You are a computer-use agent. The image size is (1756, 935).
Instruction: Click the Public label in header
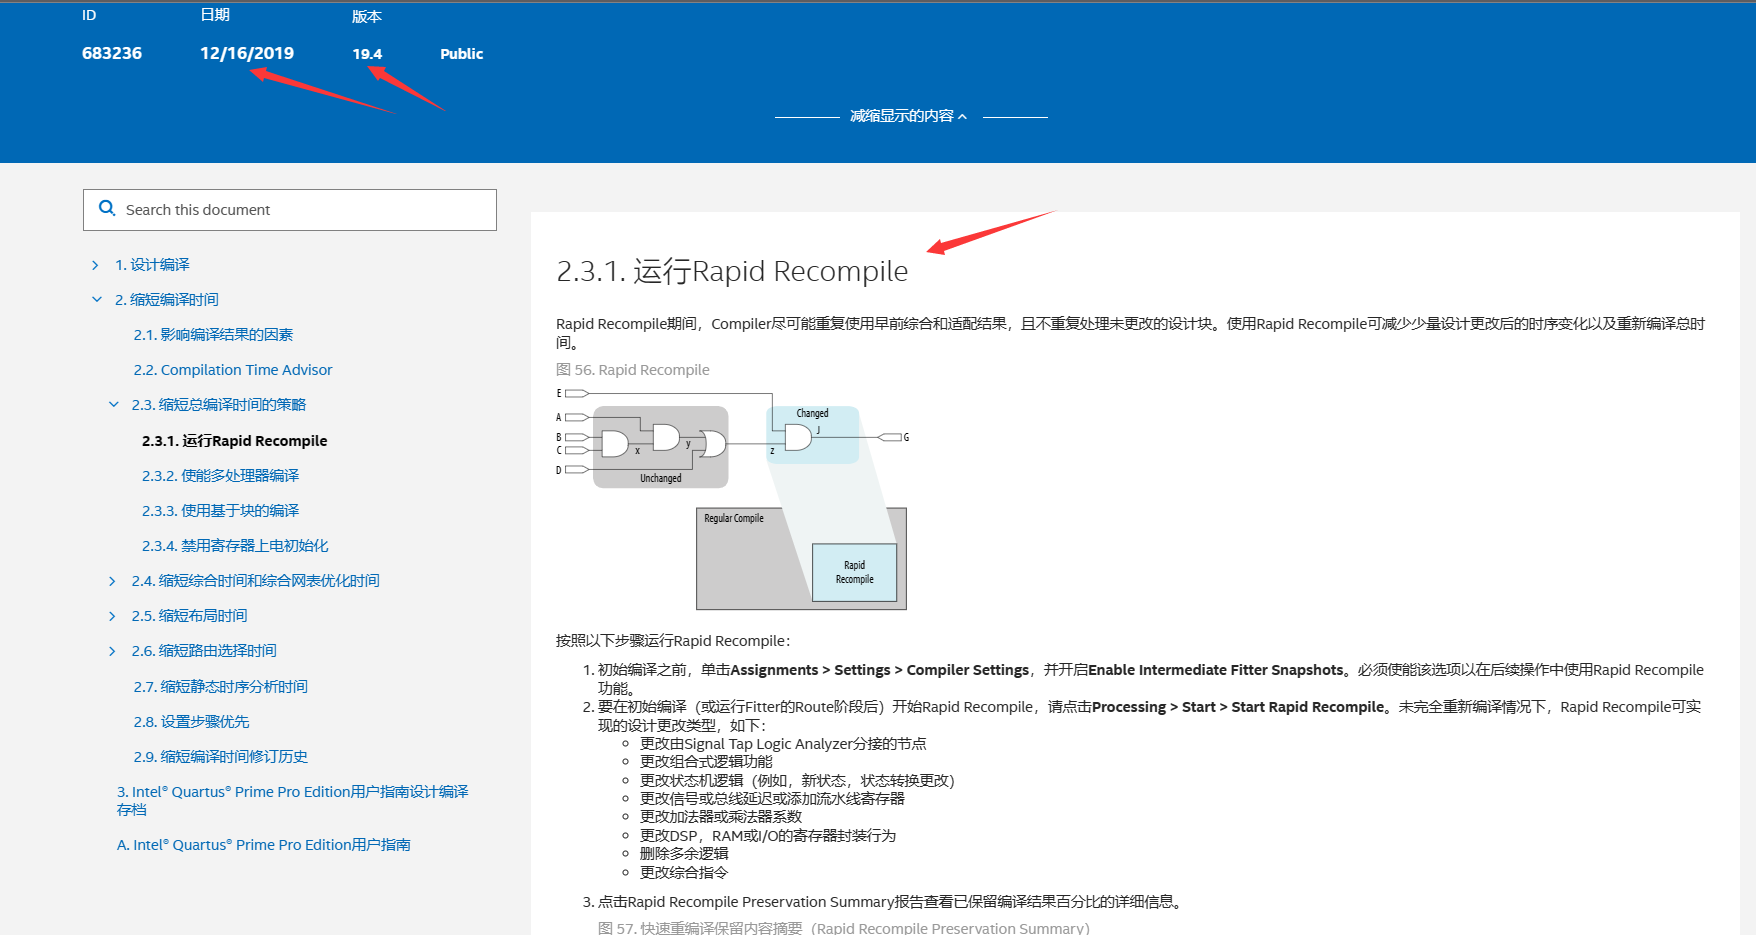462,54
